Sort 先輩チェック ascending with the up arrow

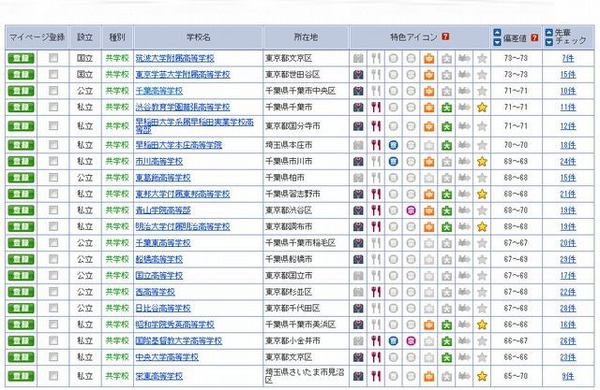549,33
